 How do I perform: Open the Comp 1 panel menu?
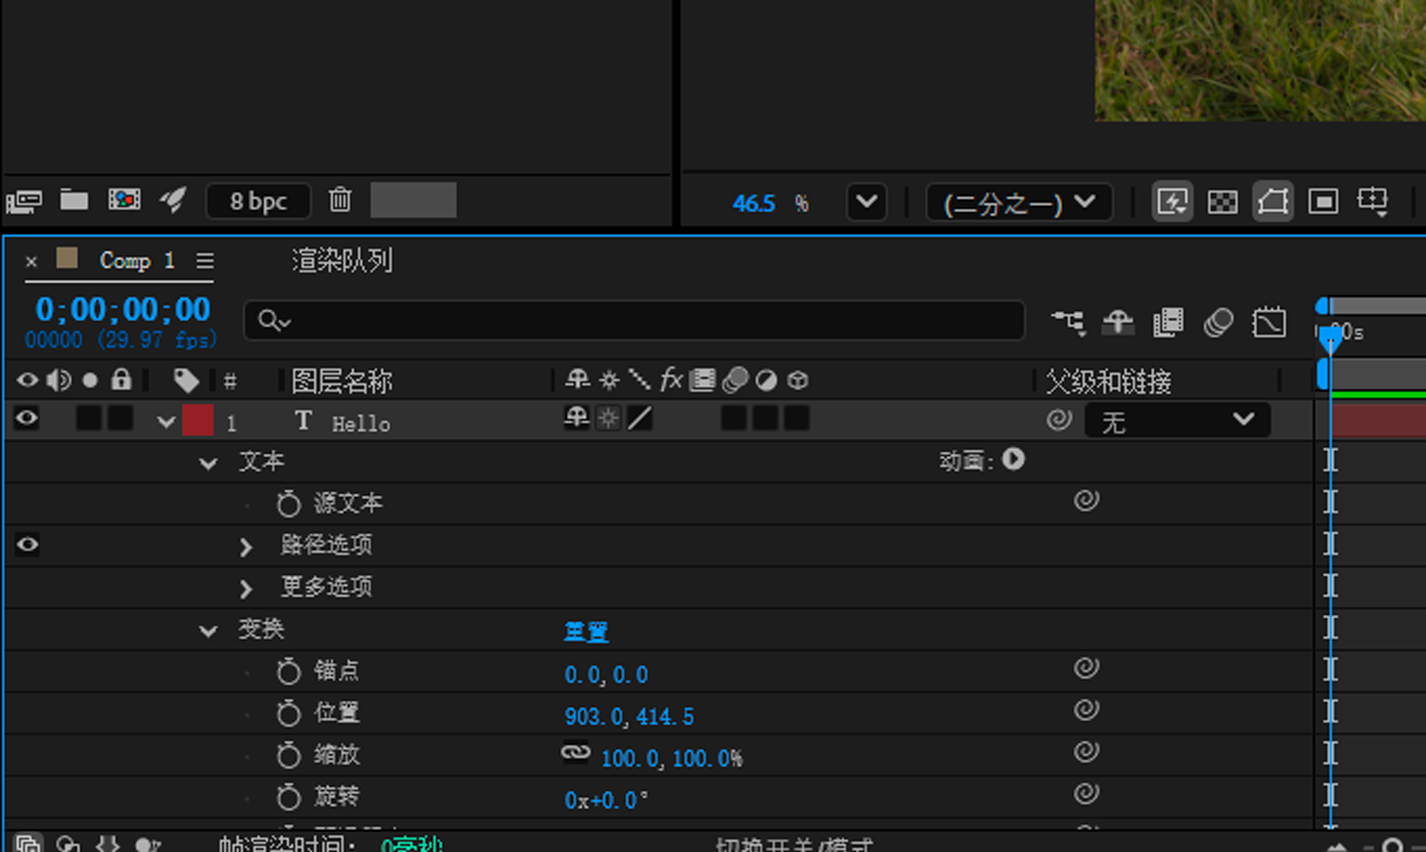[205, 261]
